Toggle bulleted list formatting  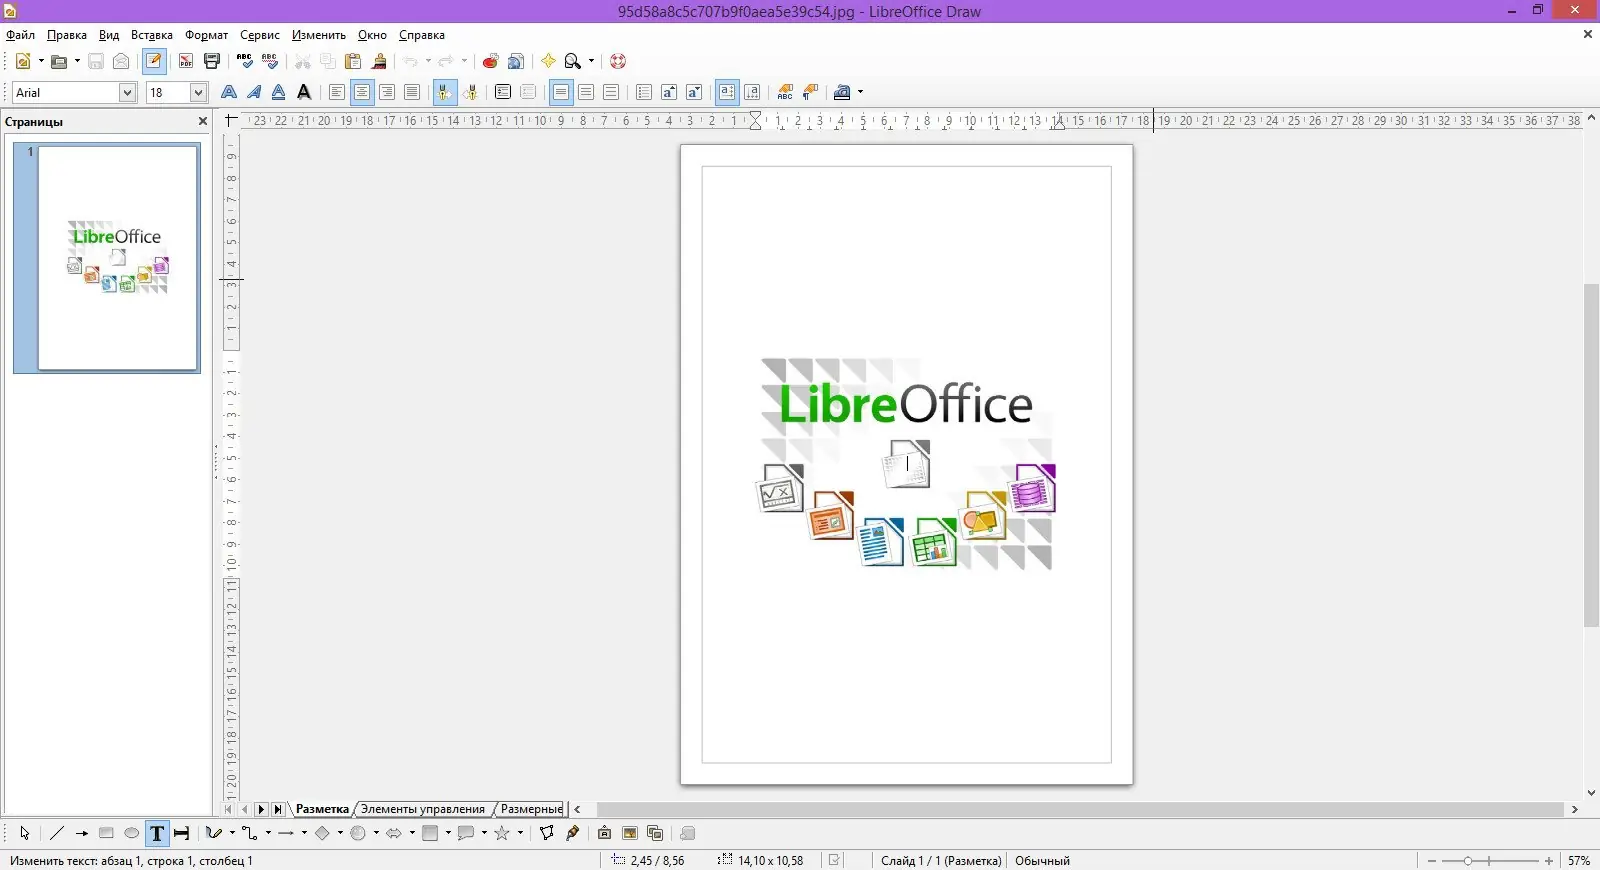(x=644, y=92)
